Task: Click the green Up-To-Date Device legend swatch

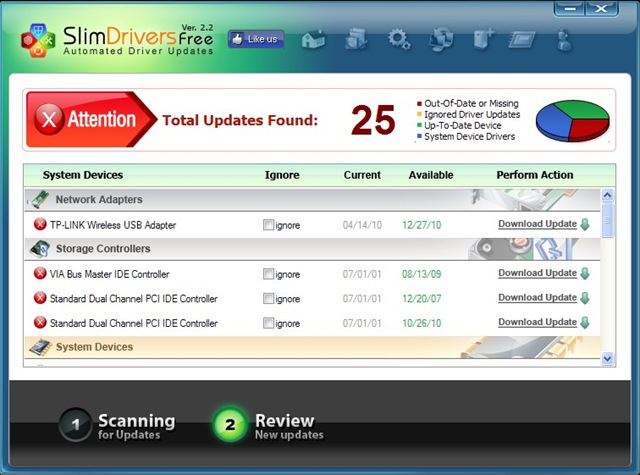Action: (419, 125)
